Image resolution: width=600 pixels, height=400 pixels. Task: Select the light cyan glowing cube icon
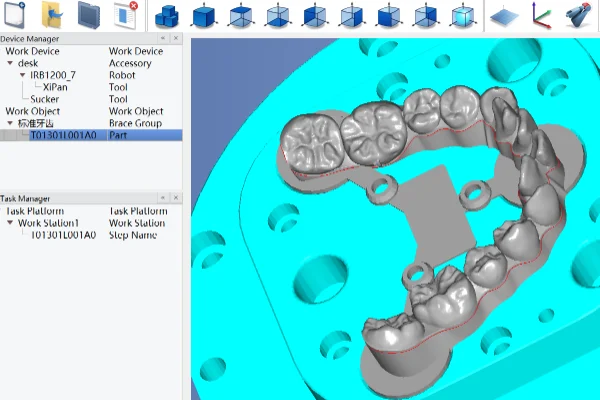(462, 15)
